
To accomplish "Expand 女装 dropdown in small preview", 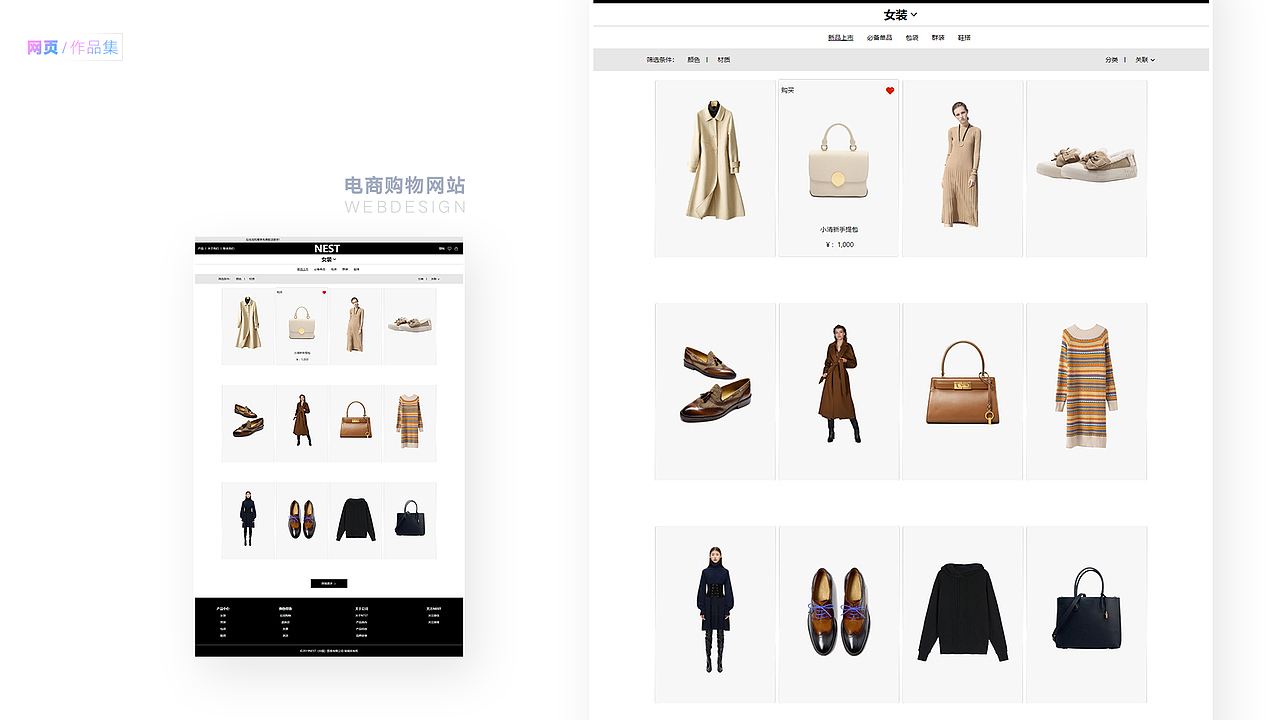I will 328,259.
